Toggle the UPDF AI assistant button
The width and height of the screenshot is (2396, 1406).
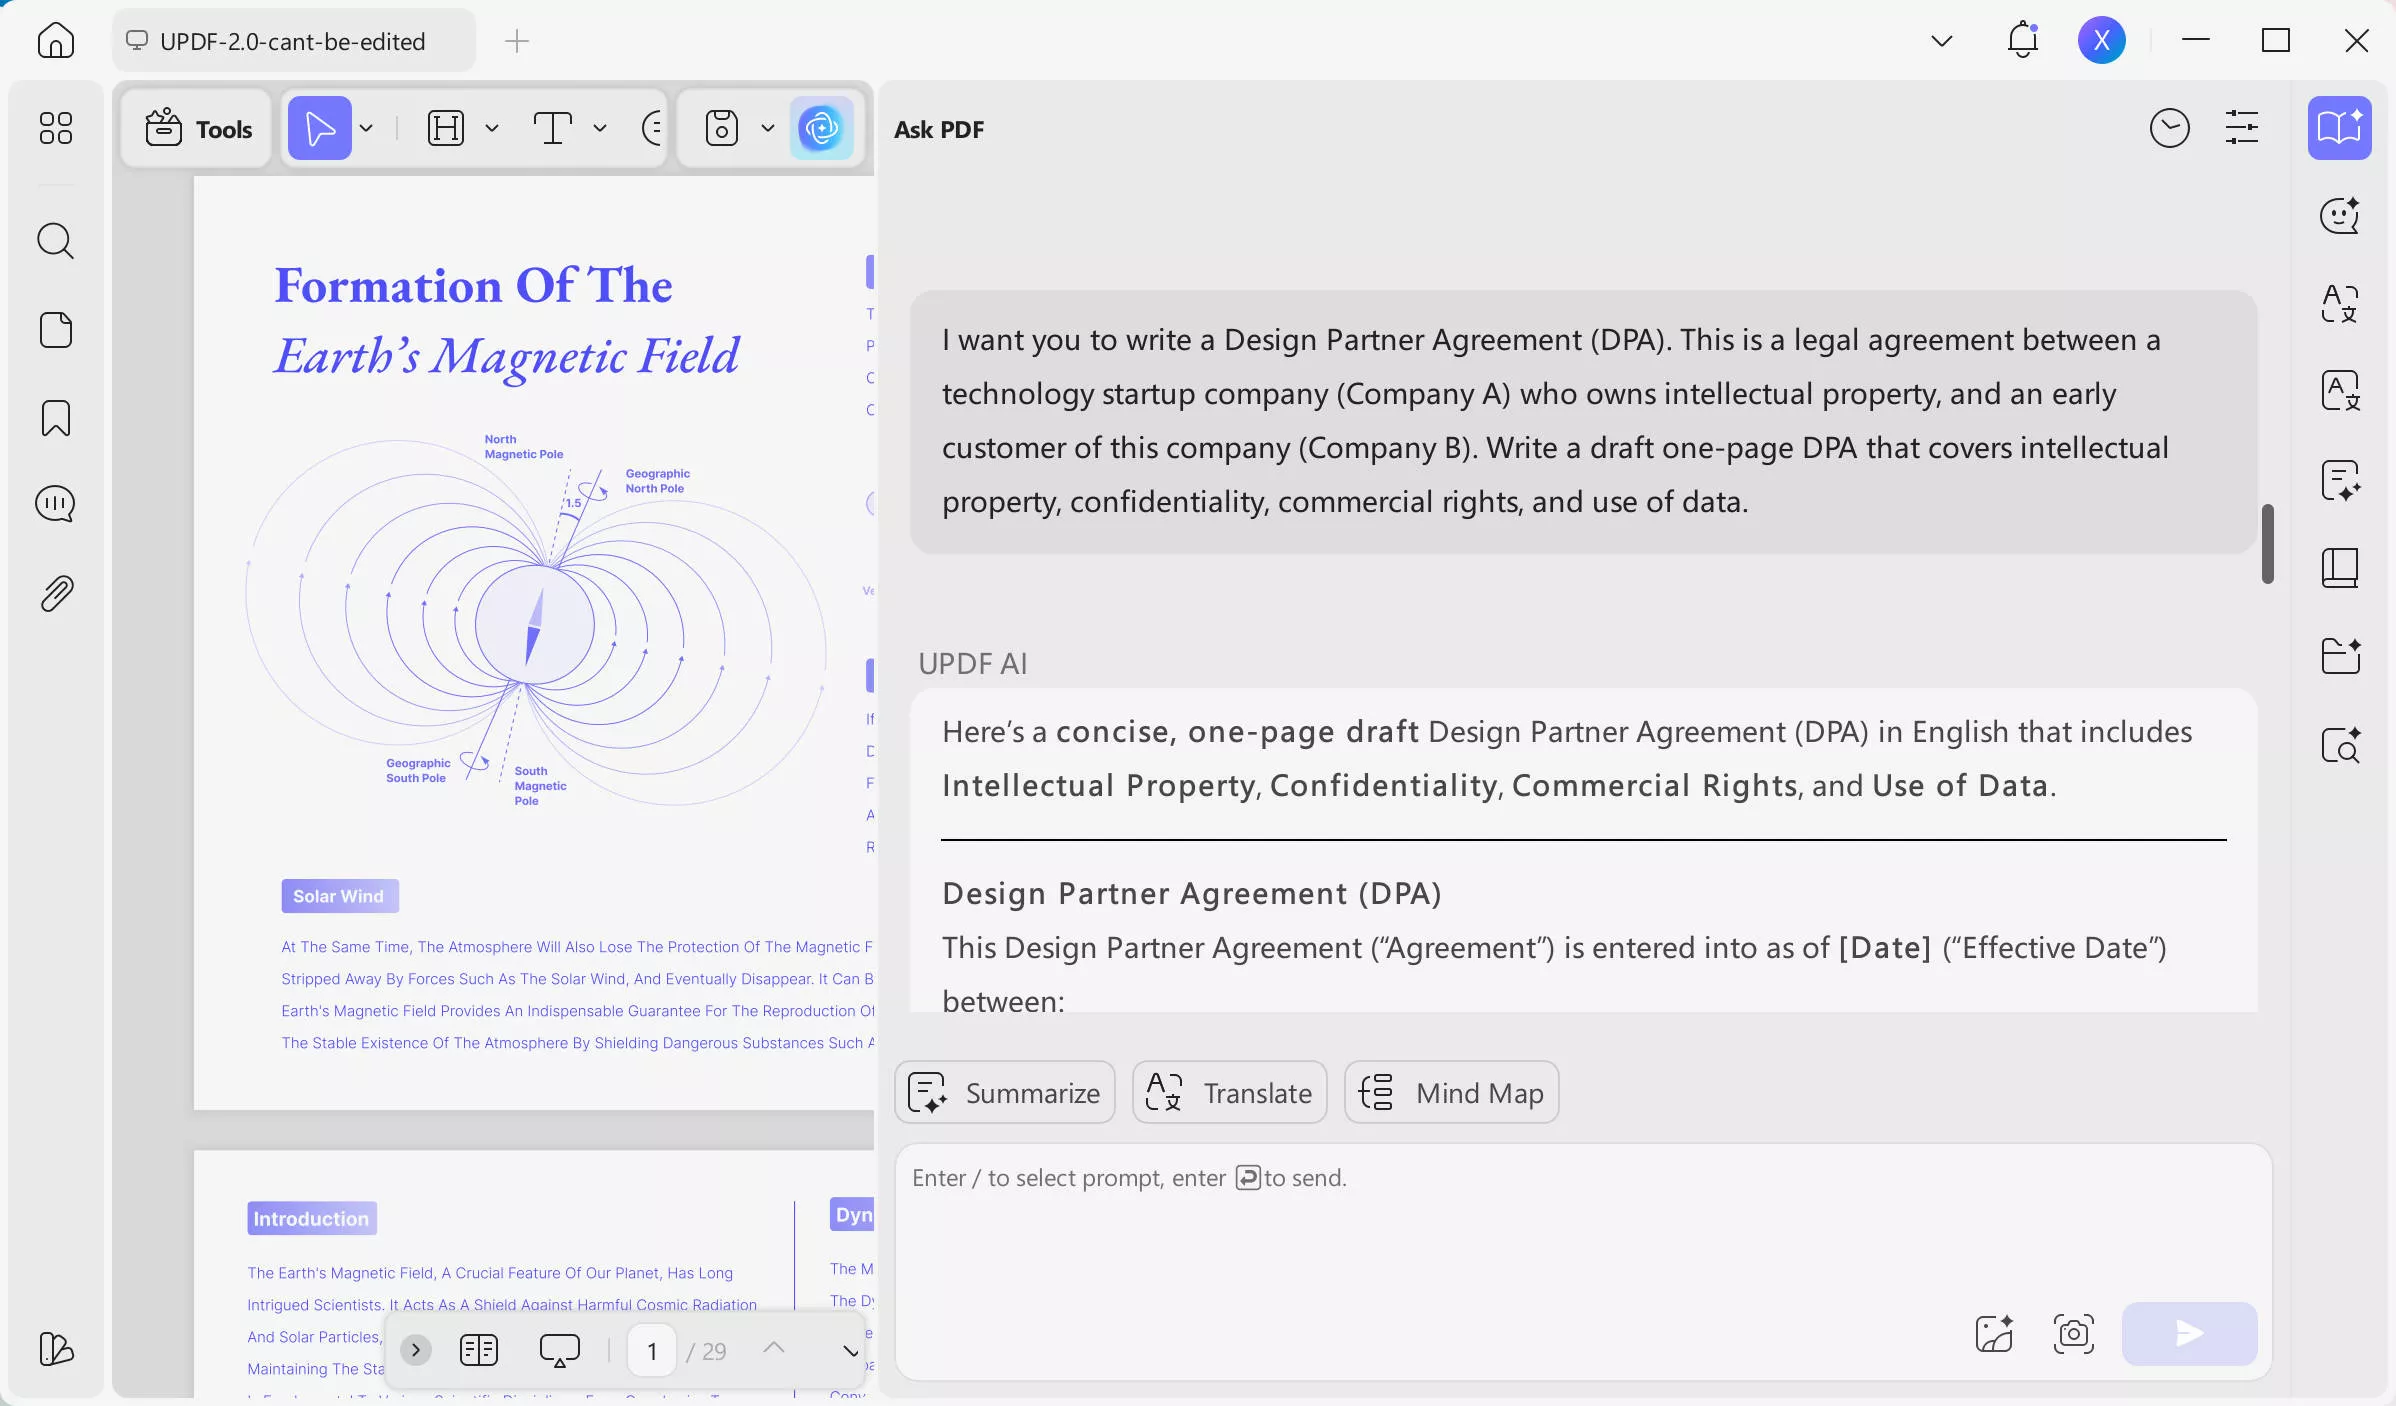(821, 128)
